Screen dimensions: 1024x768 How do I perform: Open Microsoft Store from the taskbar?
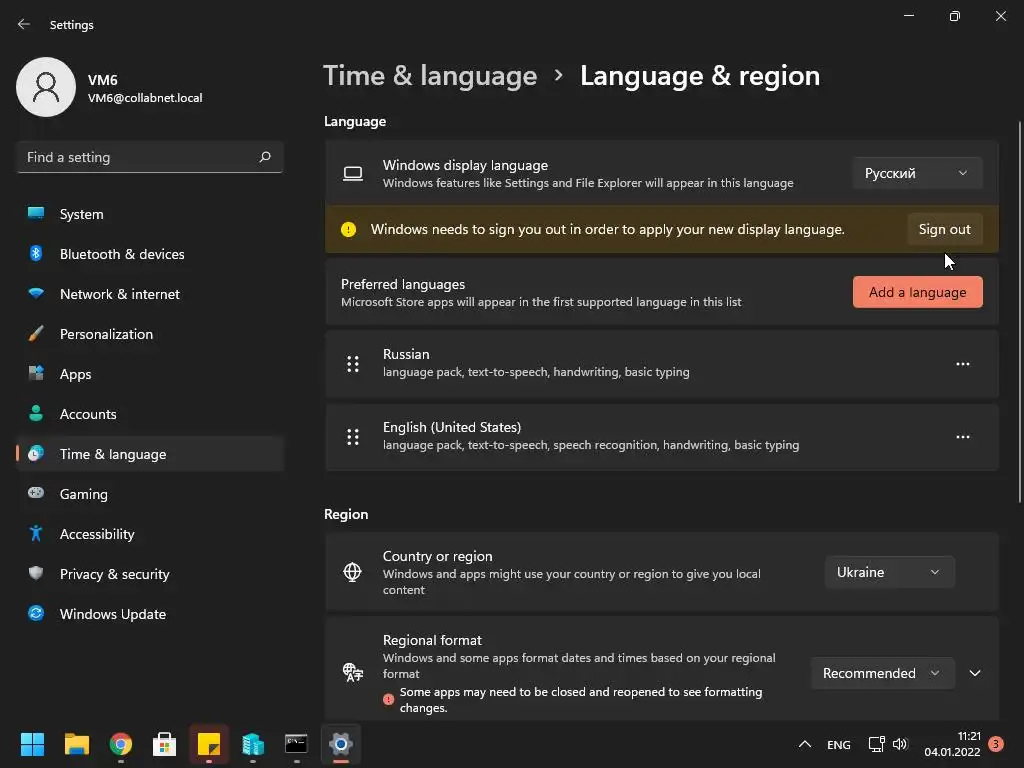[165, 744]
